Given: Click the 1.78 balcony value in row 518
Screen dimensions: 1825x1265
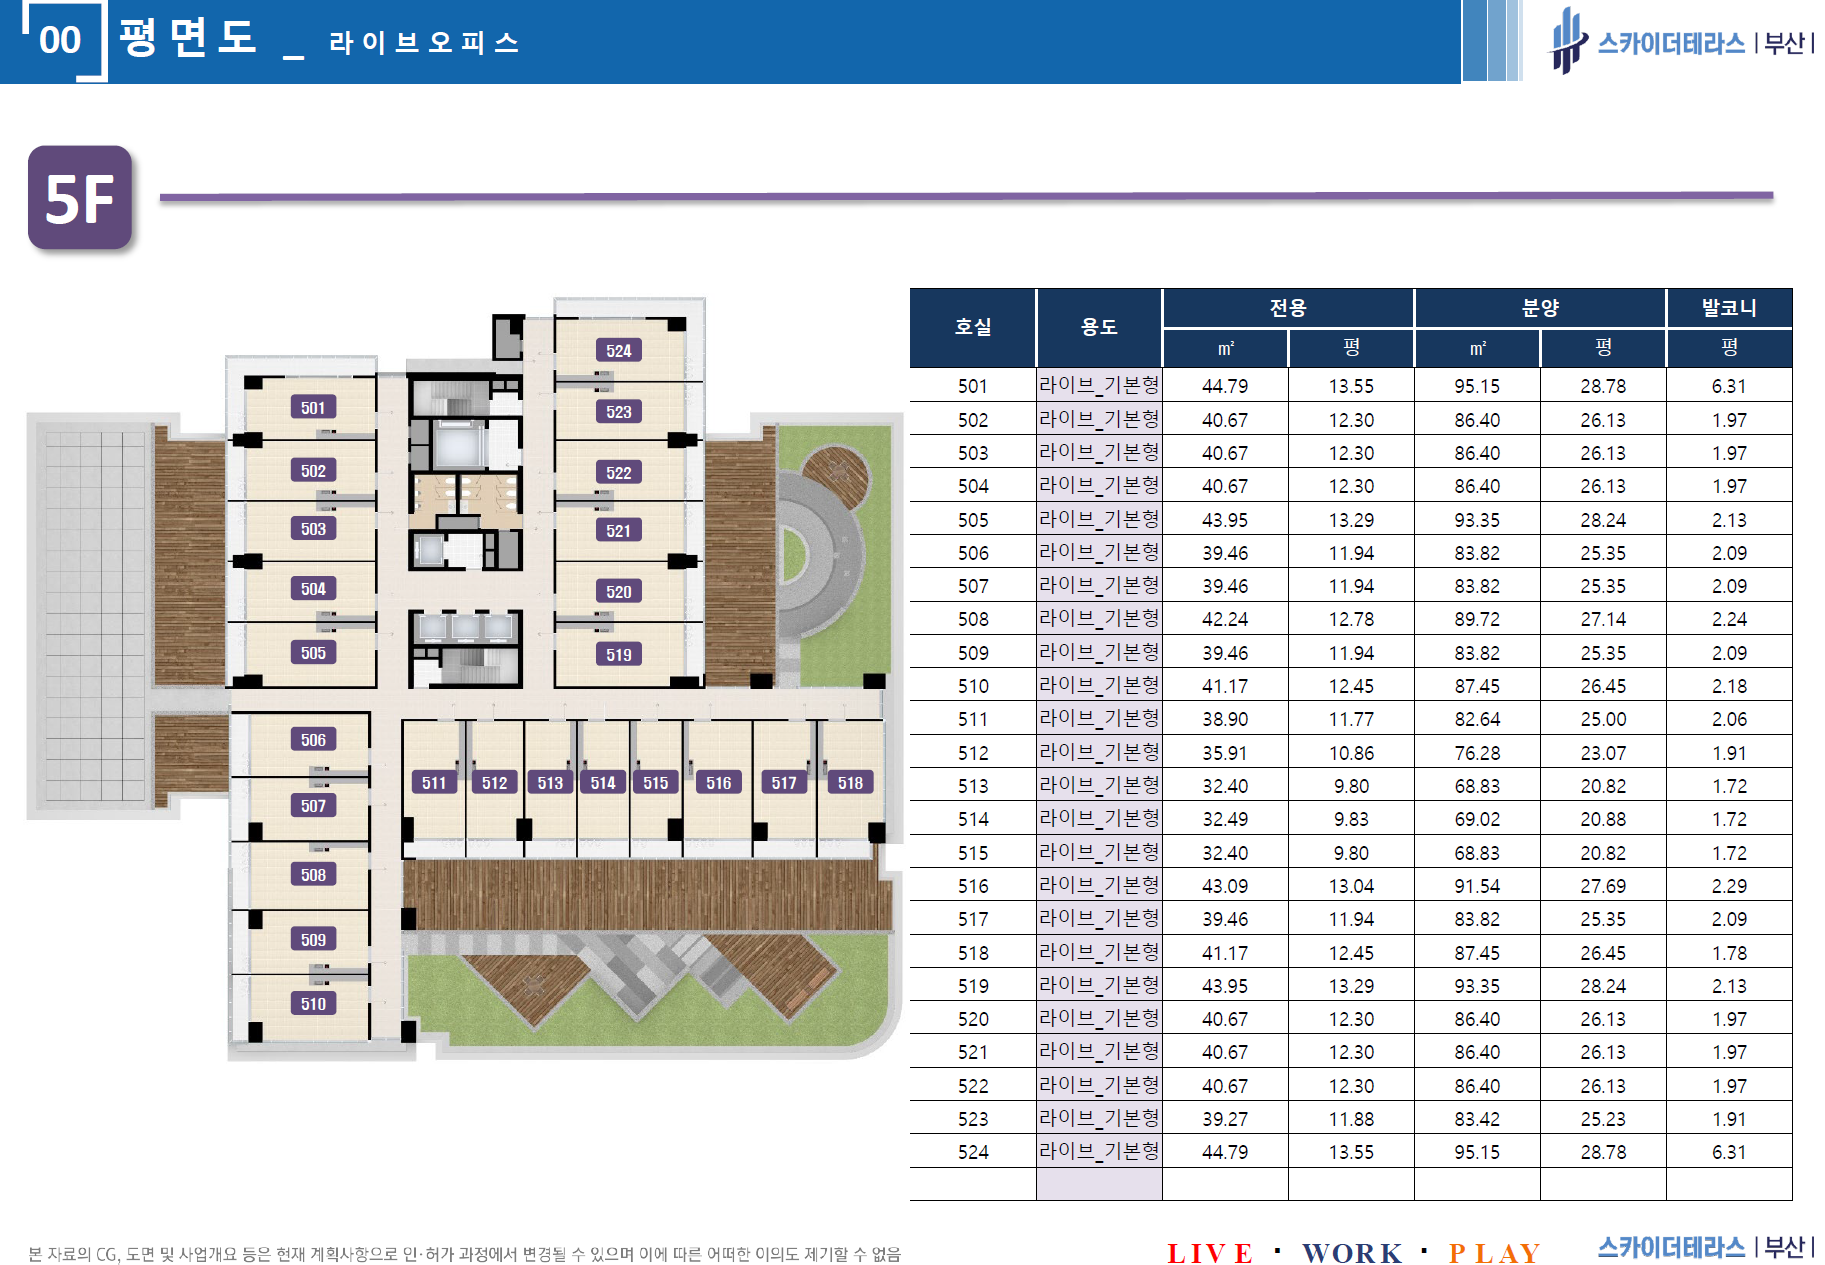Looking at the screenshot, I should 1729,953.
